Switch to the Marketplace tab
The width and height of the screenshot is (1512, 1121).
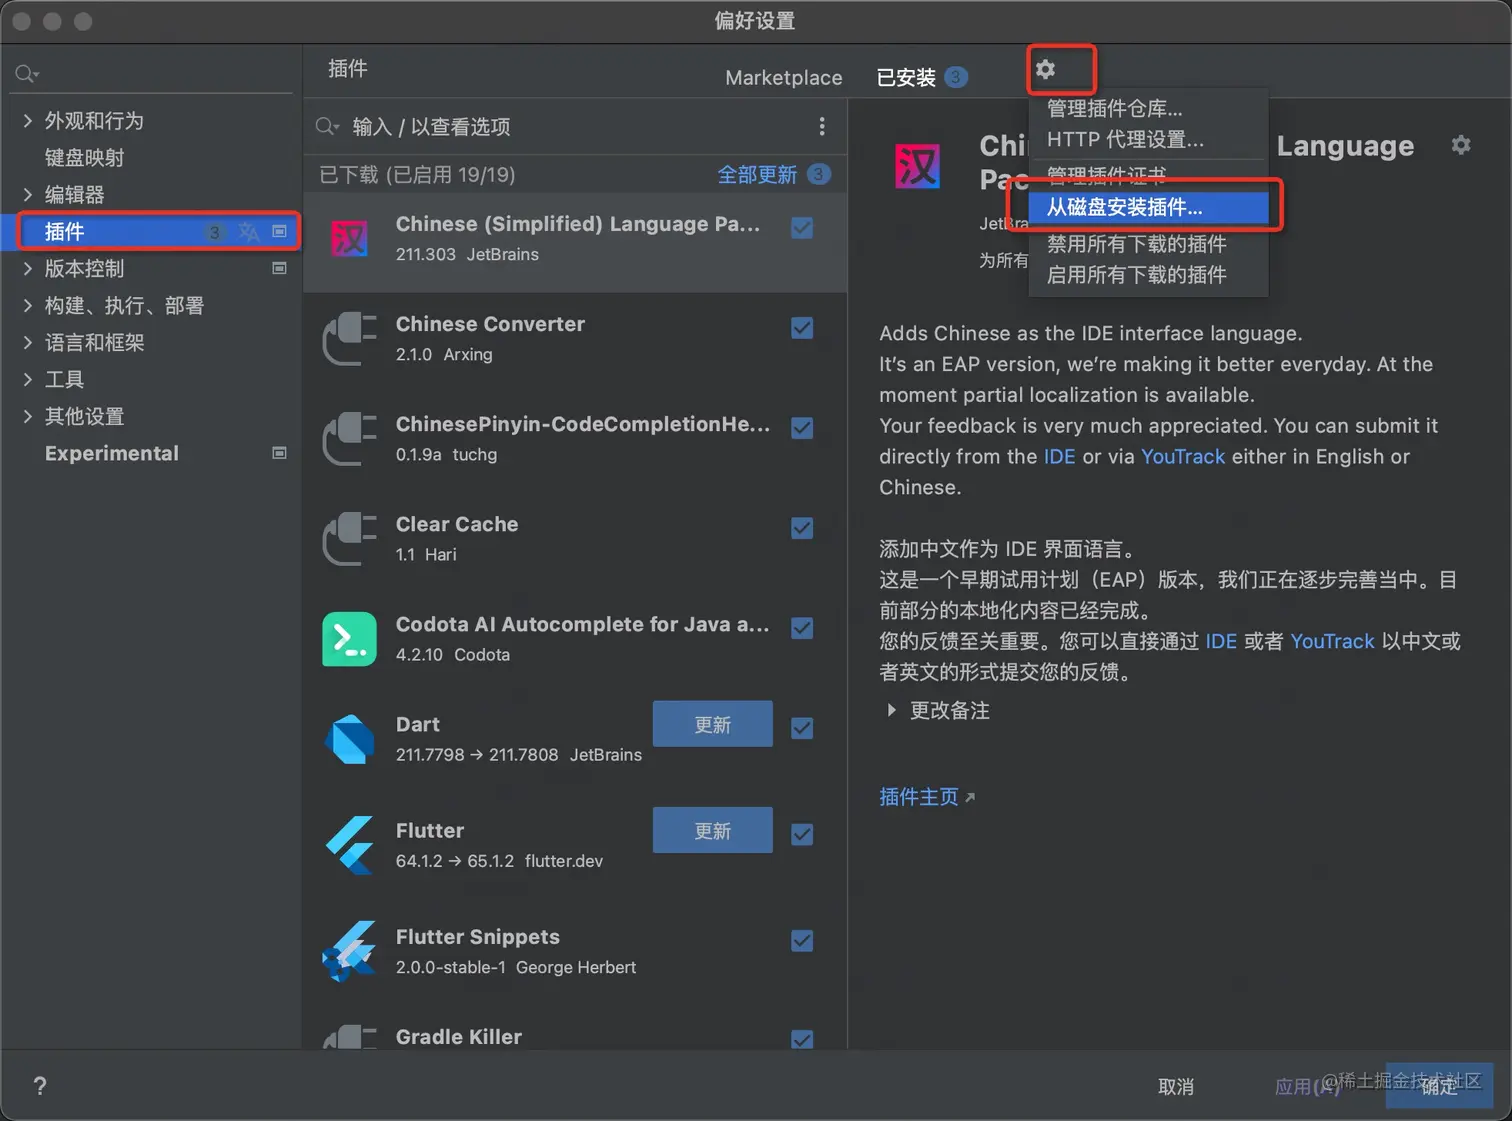click(784, 77)
